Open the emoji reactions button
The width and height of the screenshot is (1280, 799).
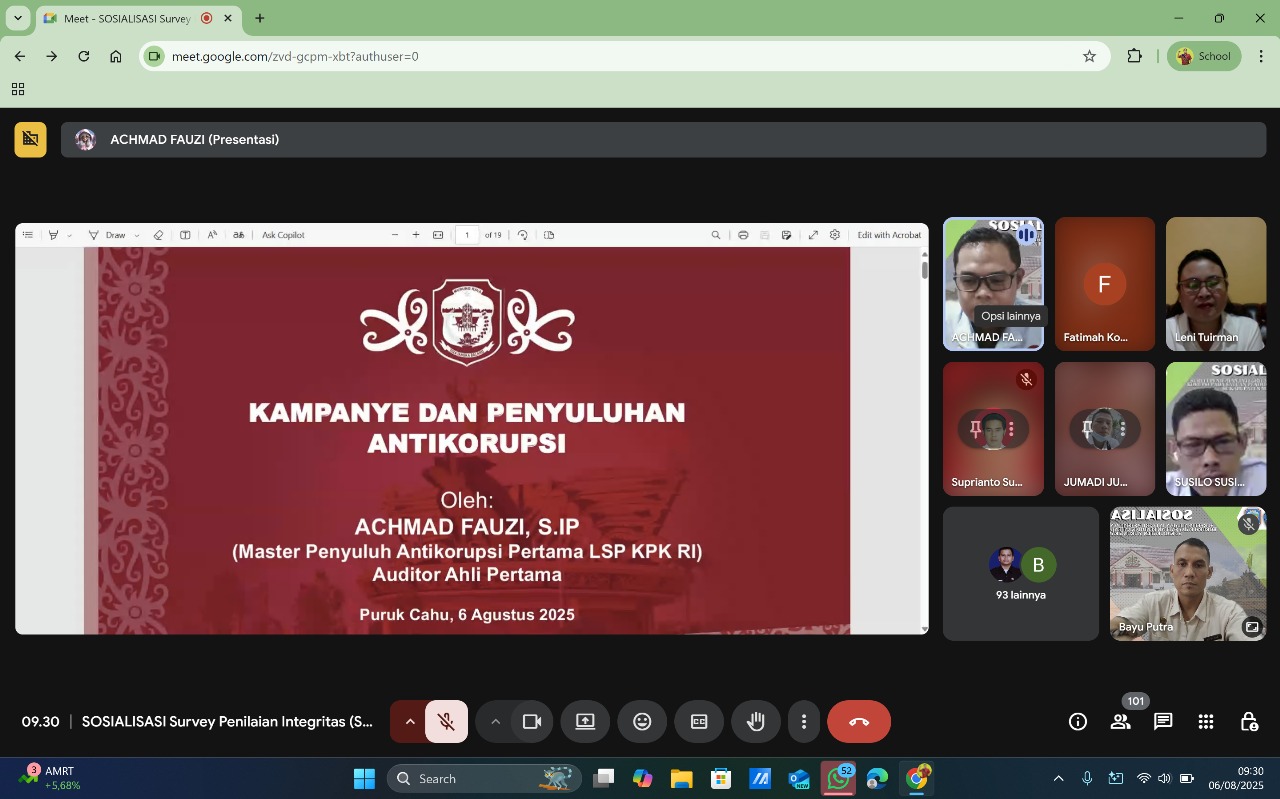(x=642, y=722)
